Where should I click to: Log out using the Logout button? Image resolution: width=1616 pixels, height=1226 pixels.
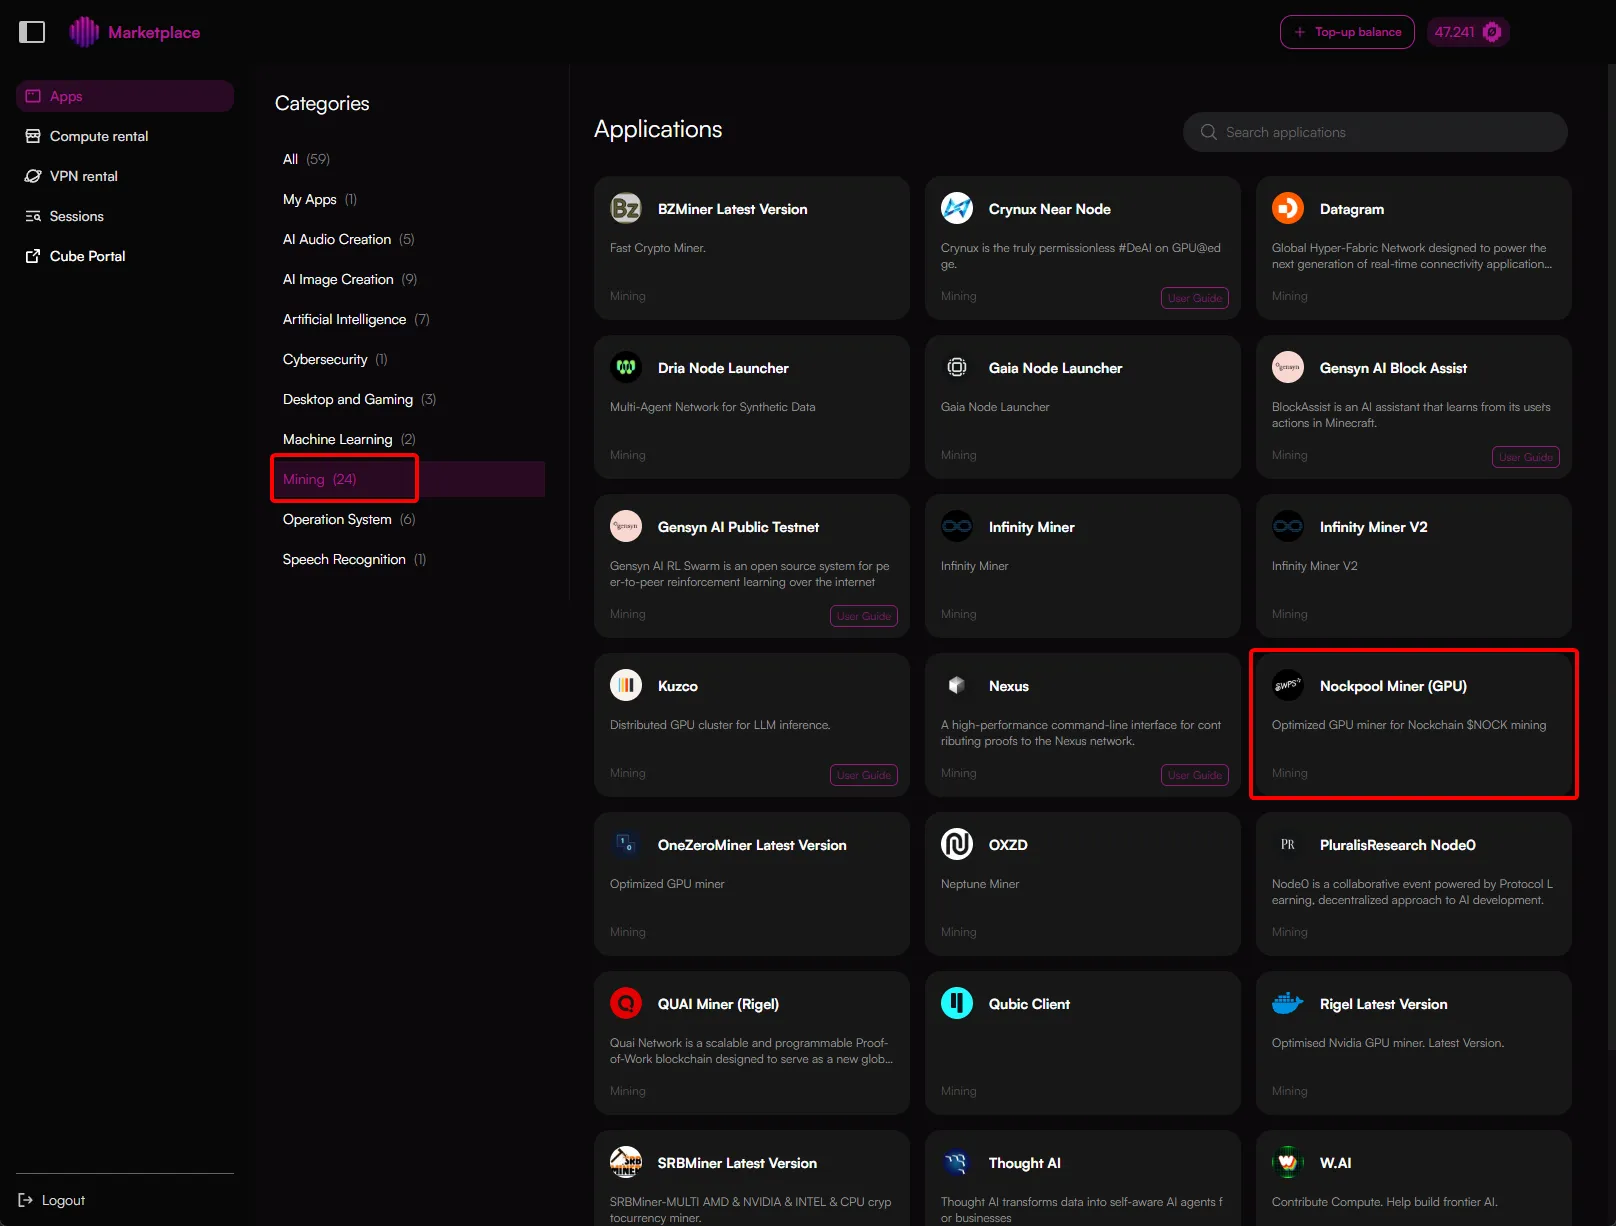[52, 1200]
